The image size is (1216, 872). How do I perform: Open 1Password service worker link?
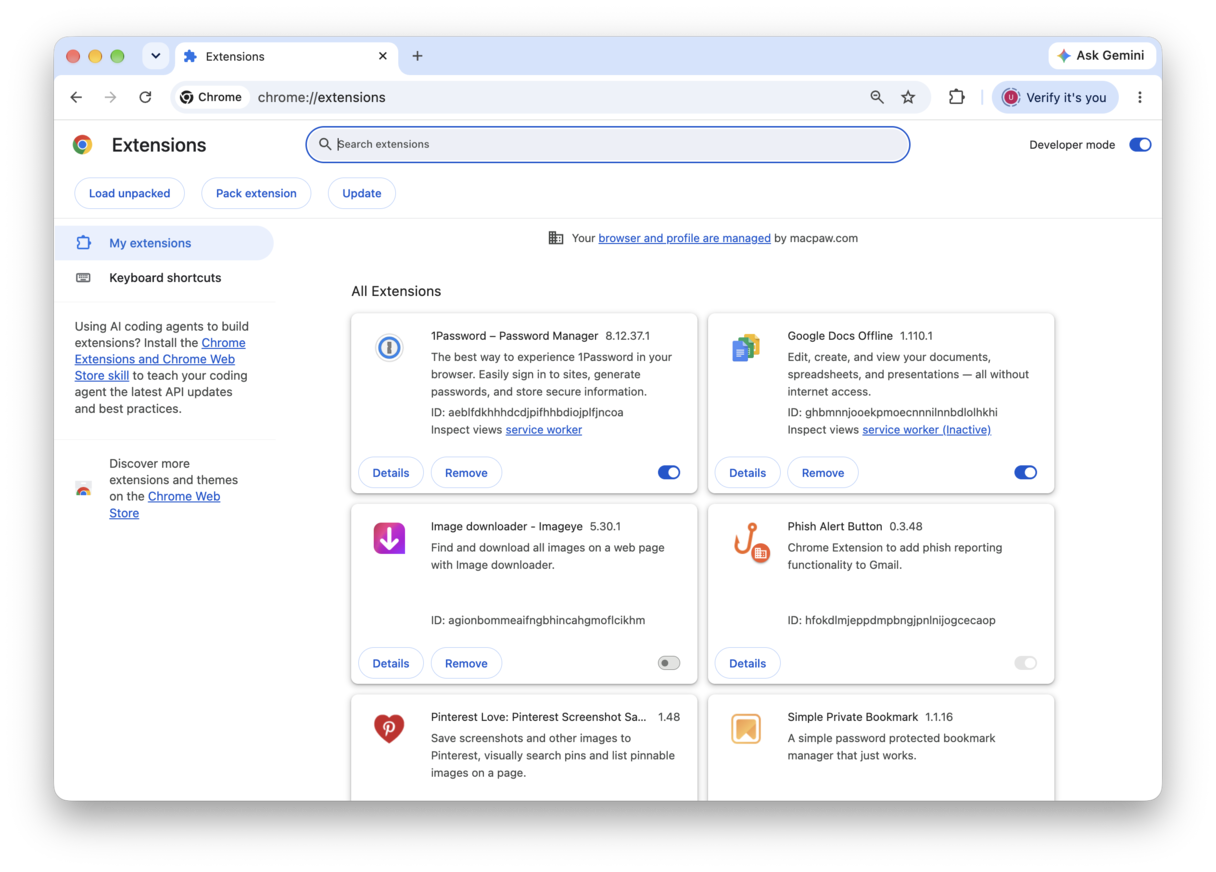coord(544,430)
